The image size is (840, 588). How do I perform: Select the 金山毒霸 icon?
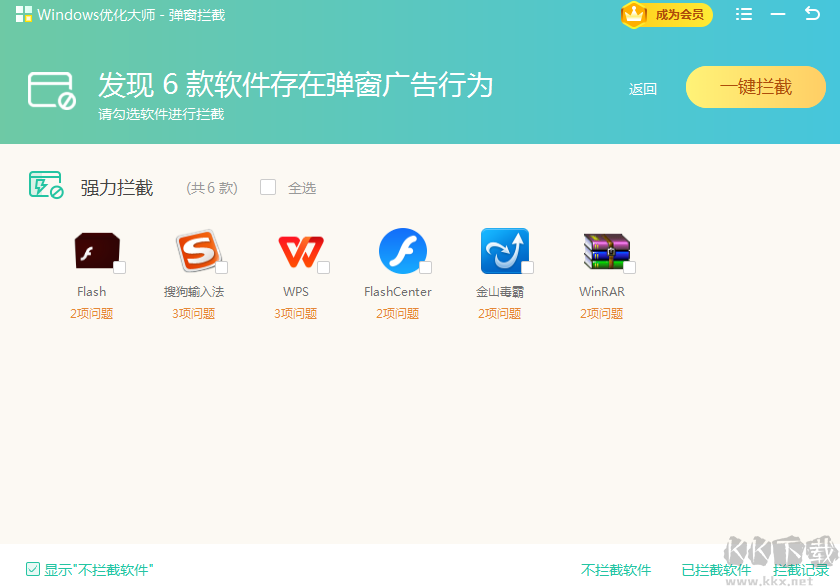[504, 251]
